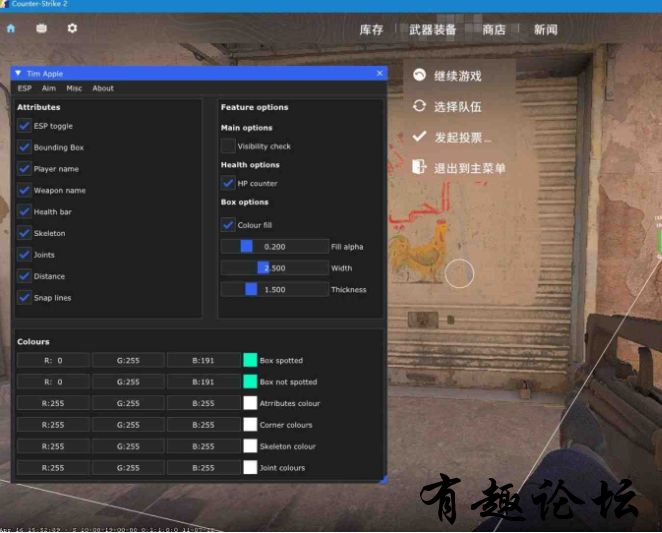The height and width of the screenshot is (533, 662).
Task: Click the Thickness slider
Action: coord(275,290)
